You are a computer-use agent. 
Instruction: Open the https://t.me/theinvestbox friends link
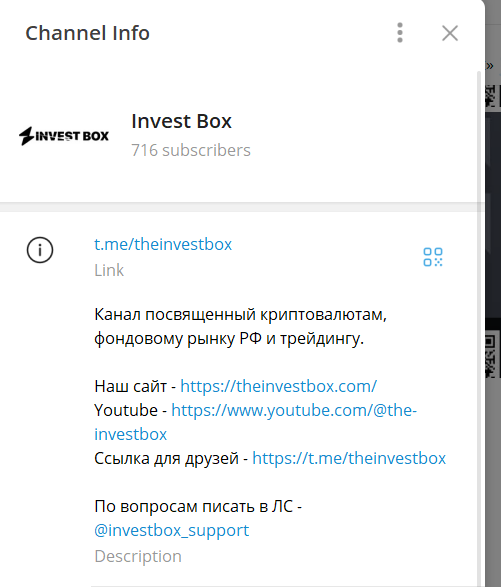pos(349,458)
